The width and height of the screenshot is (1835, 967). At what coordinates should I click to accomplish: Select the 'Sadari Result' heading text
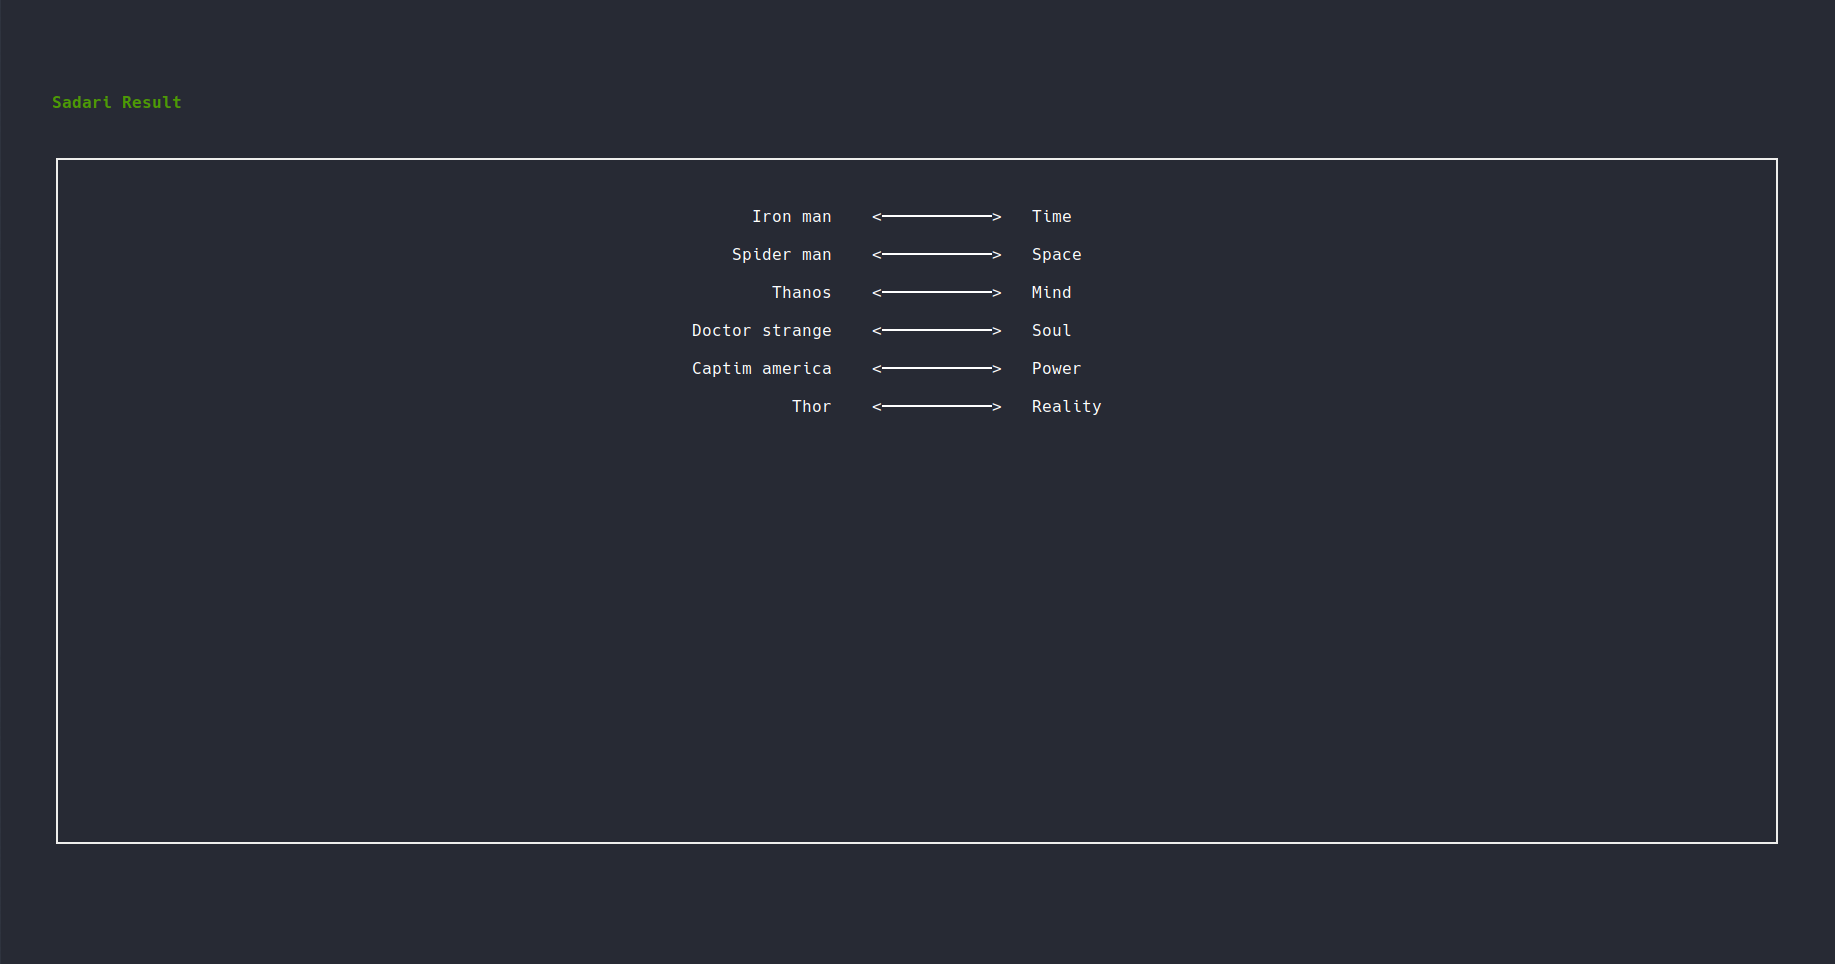point(117,102)
